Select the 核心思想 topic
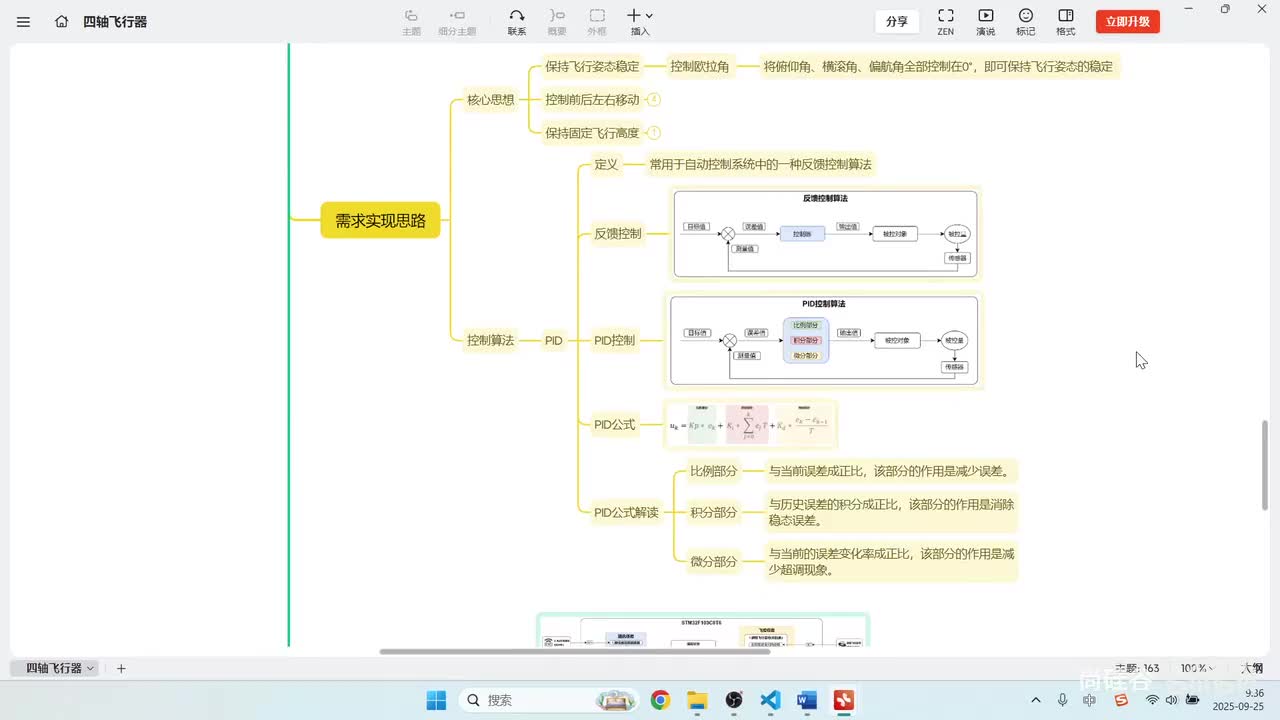This screenshot has width=1280, height=720. pyautogui.click(x=490, y=99)
